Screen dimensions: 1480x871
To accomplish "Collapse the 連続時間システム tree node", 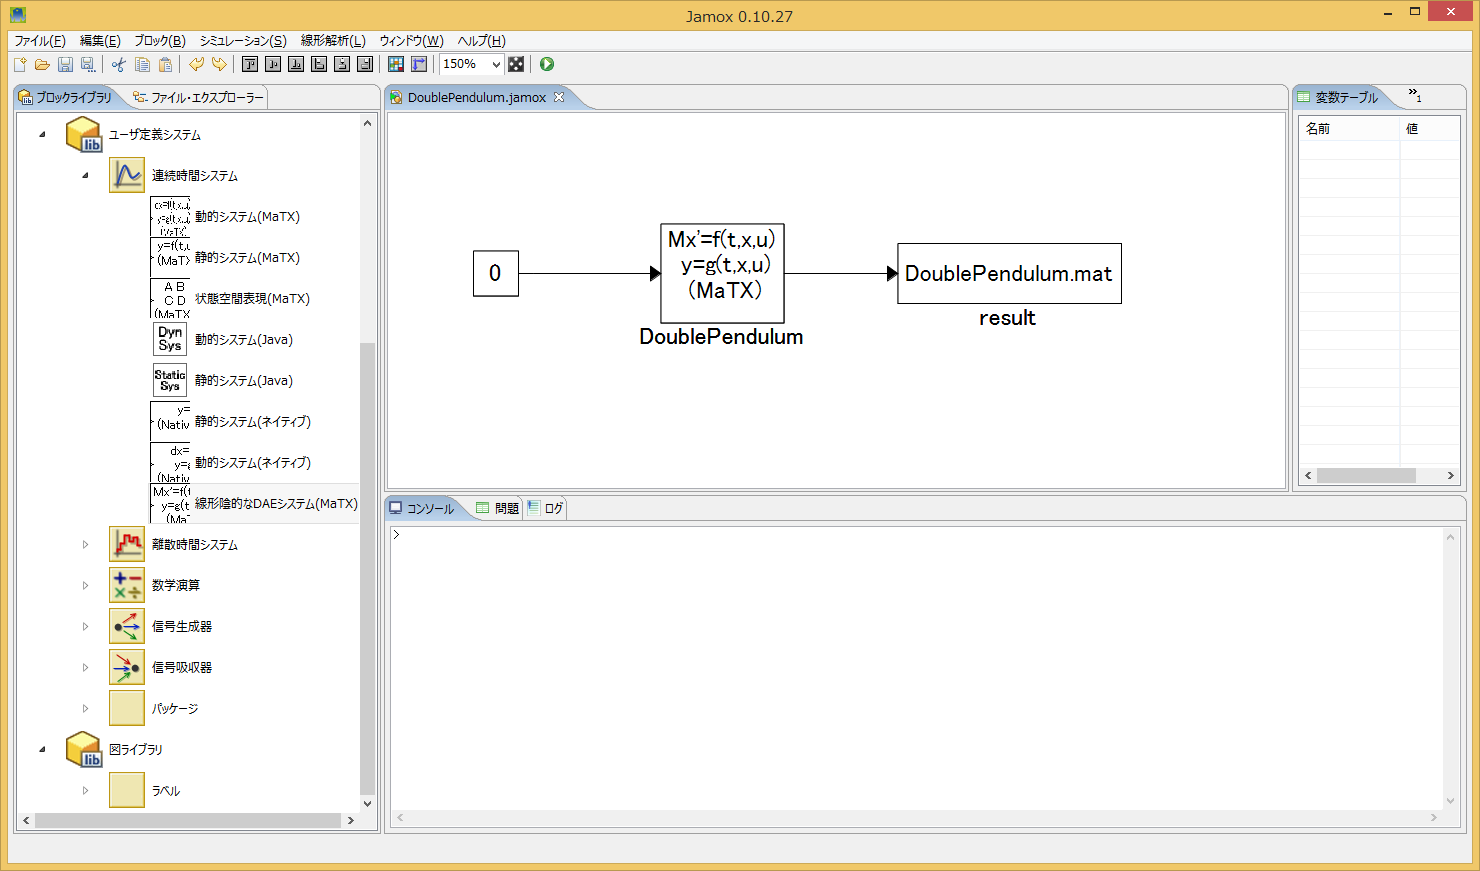I will [85, 176].
